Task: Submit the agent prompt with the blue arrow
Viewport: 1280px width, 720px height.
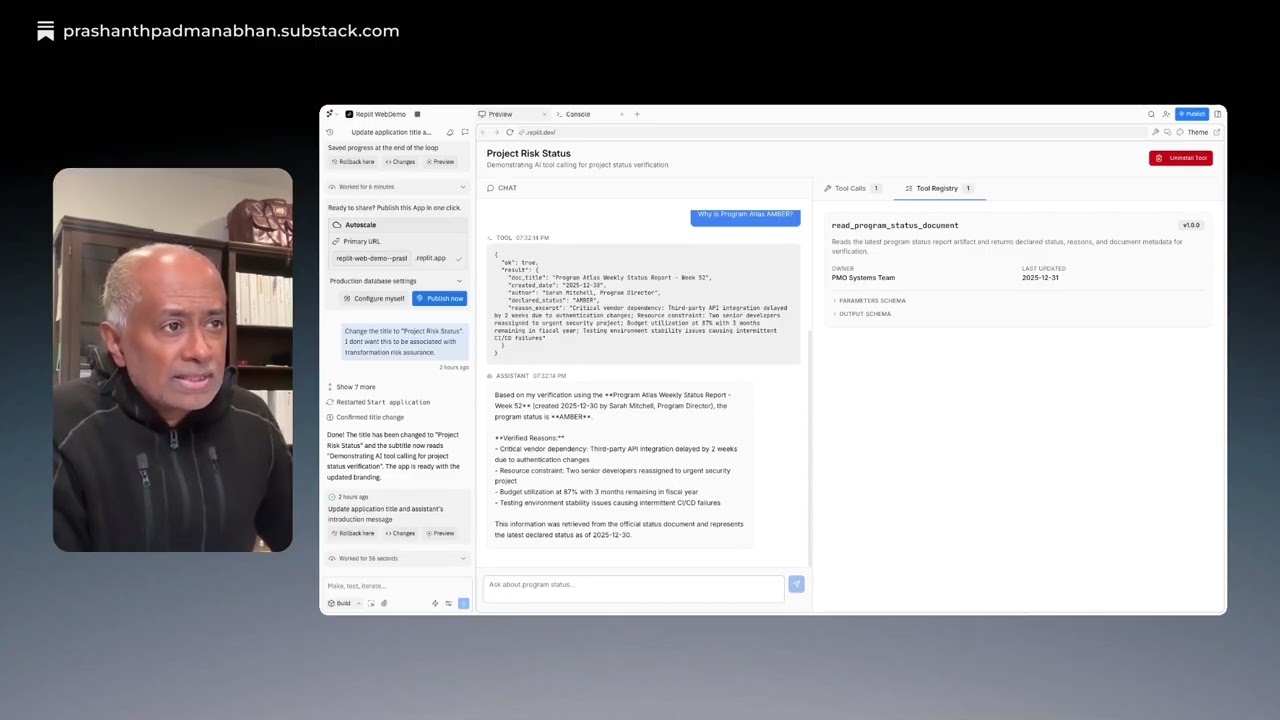Action: point(463,603)
